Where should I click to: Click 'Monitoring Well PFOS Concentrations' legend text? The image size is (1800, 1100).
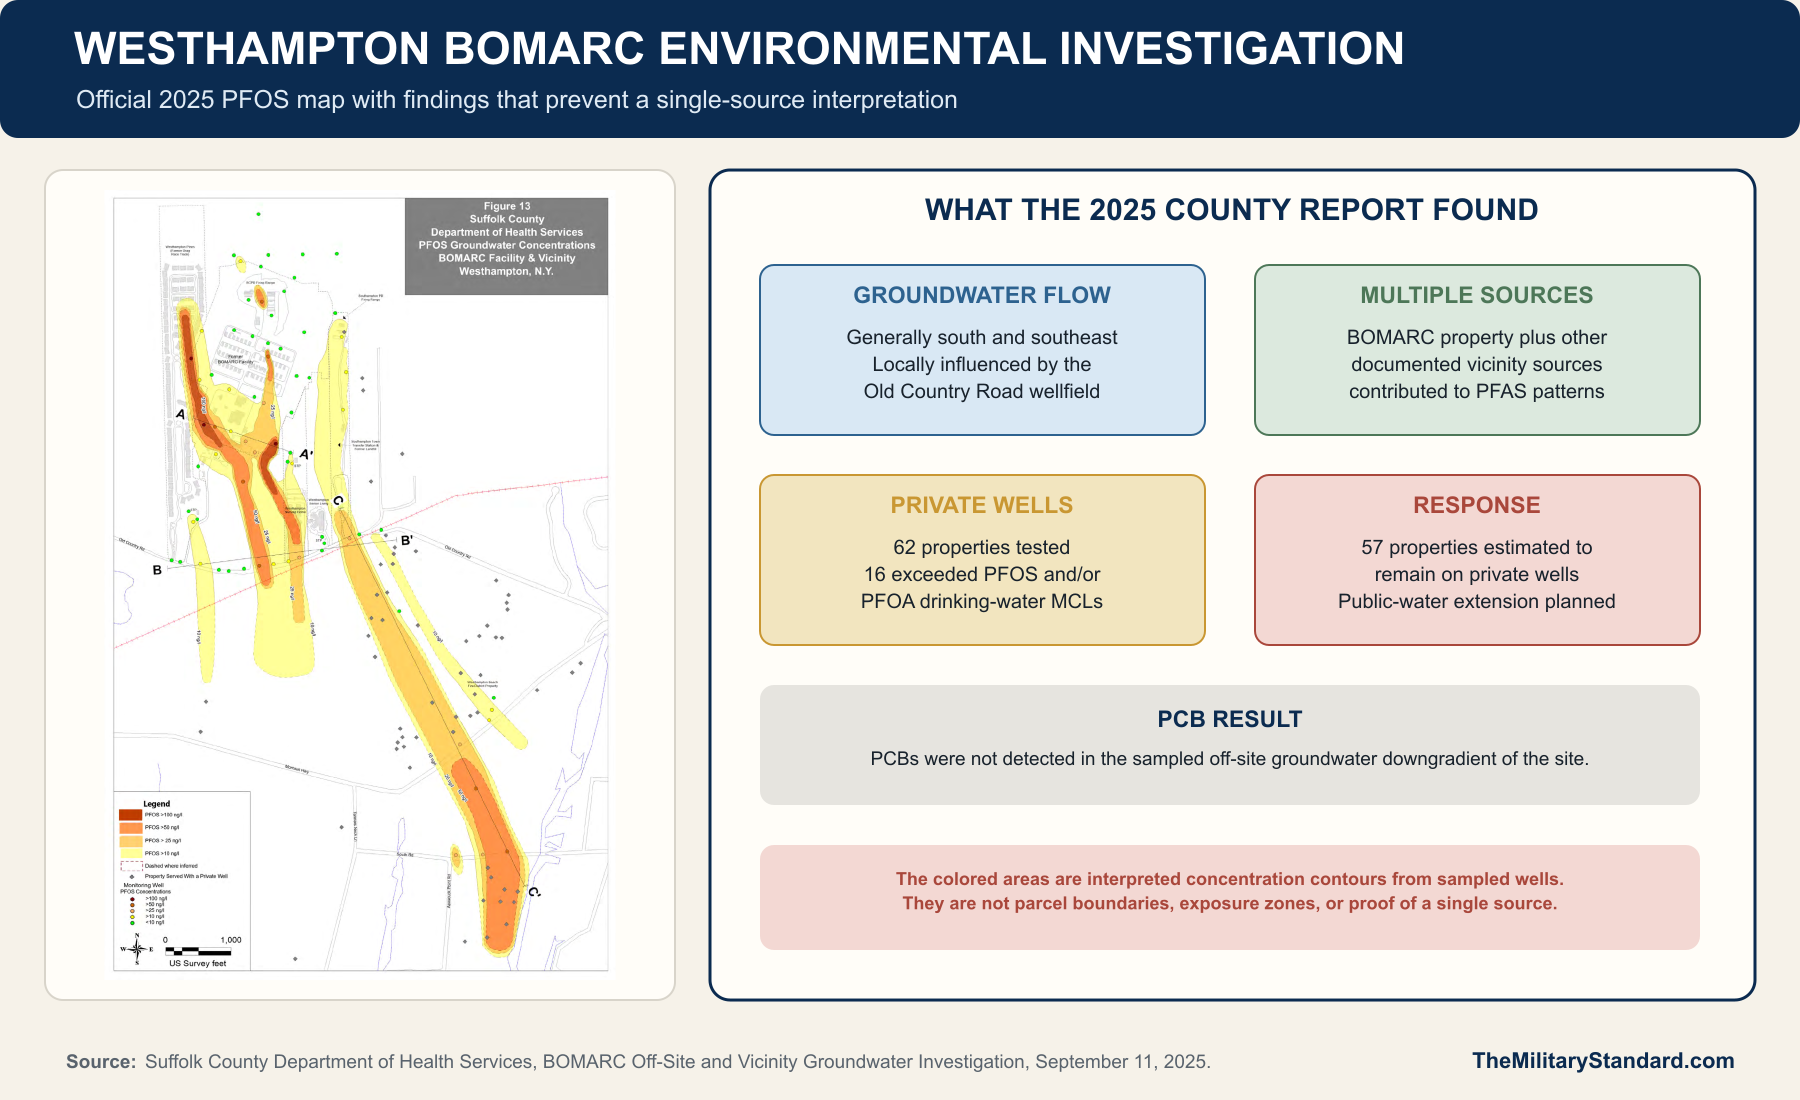pyautogui.click(x=145, y=888)
